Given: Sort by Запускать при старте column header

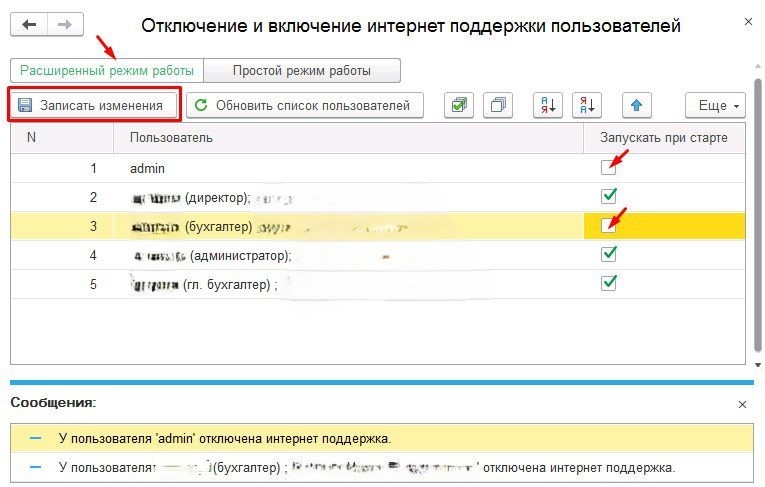Looking at the screenshot, I should click(x=664, y=138).
